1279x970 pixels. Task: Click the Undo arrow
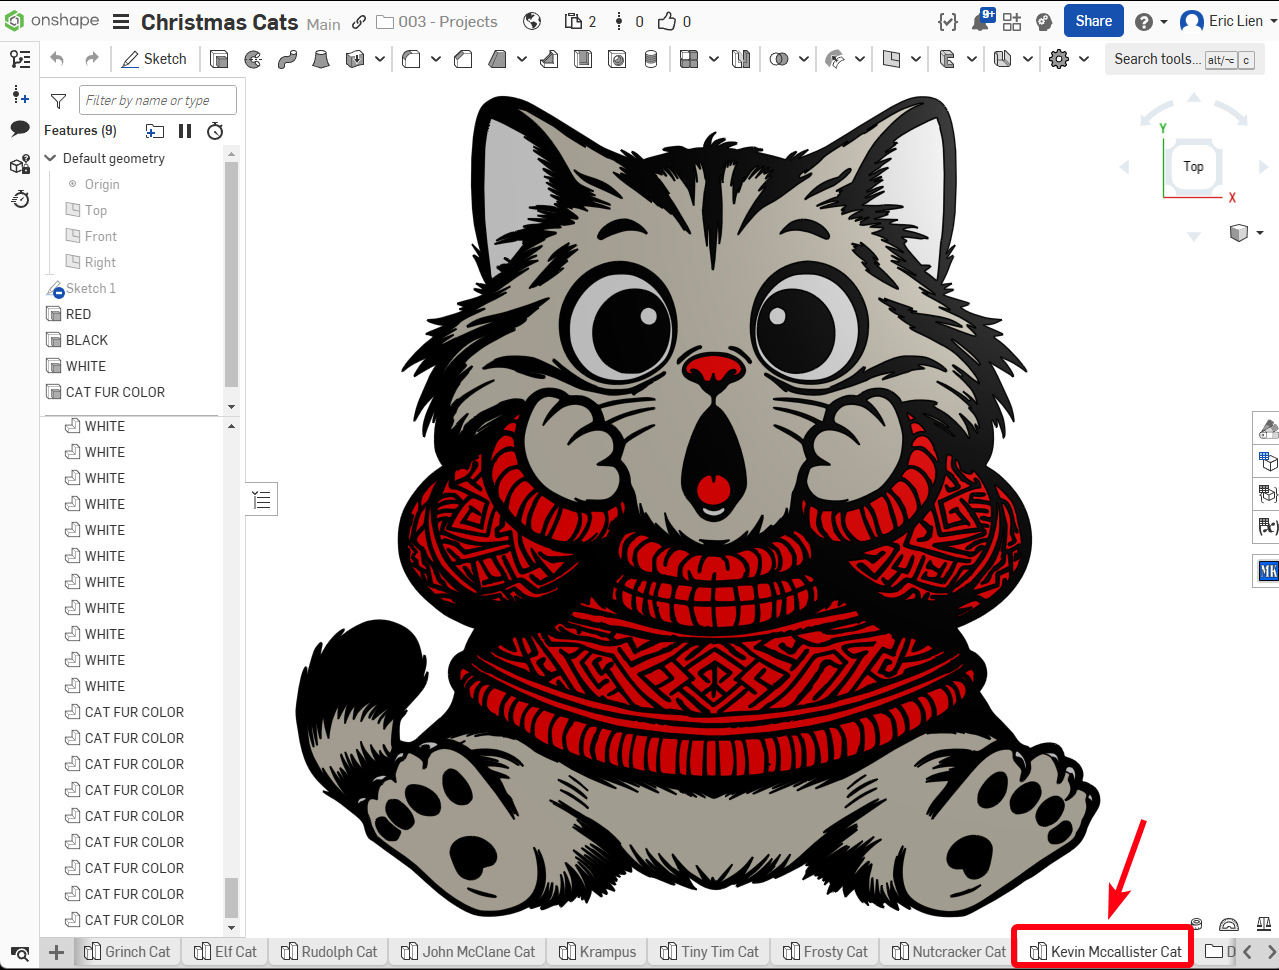[x=57, y=59]
